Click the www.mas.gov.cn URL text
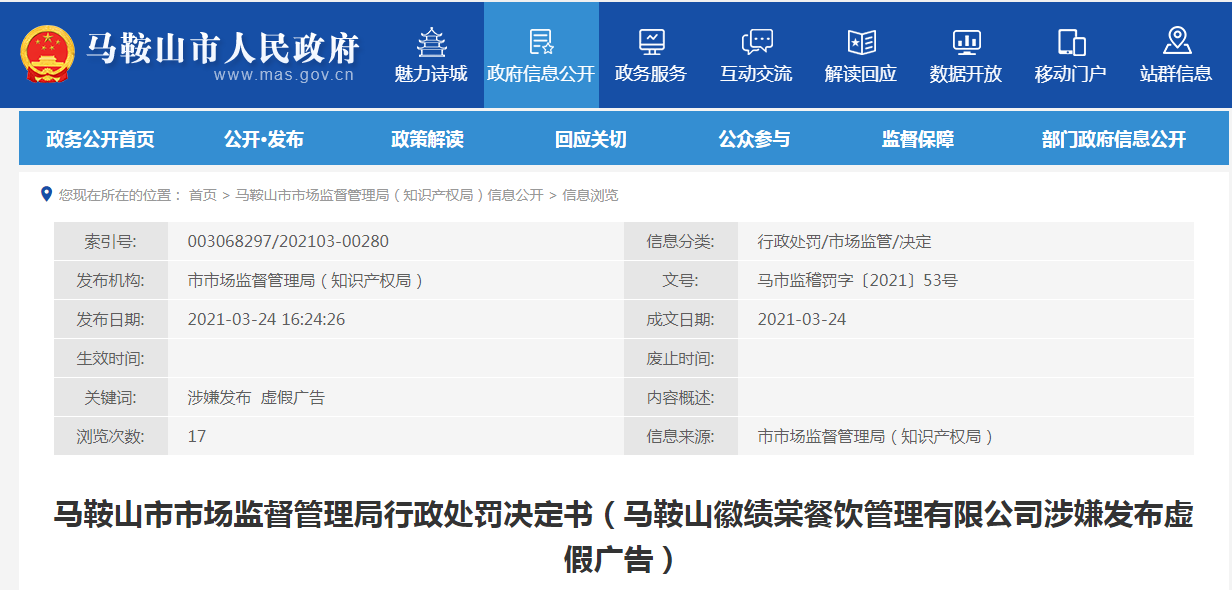The image size is (1232, 590). point(284,74)
